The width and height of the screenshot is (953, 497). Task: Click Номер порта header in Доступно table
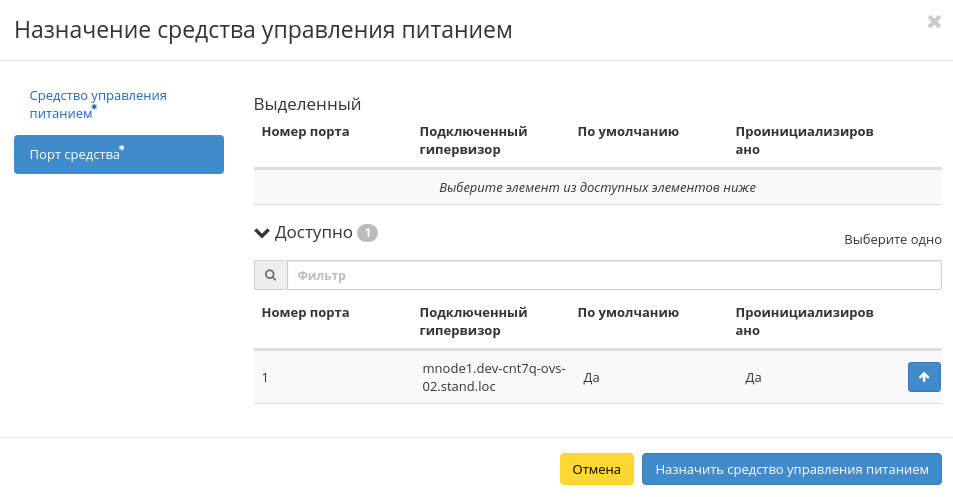(x=305, y=312)
